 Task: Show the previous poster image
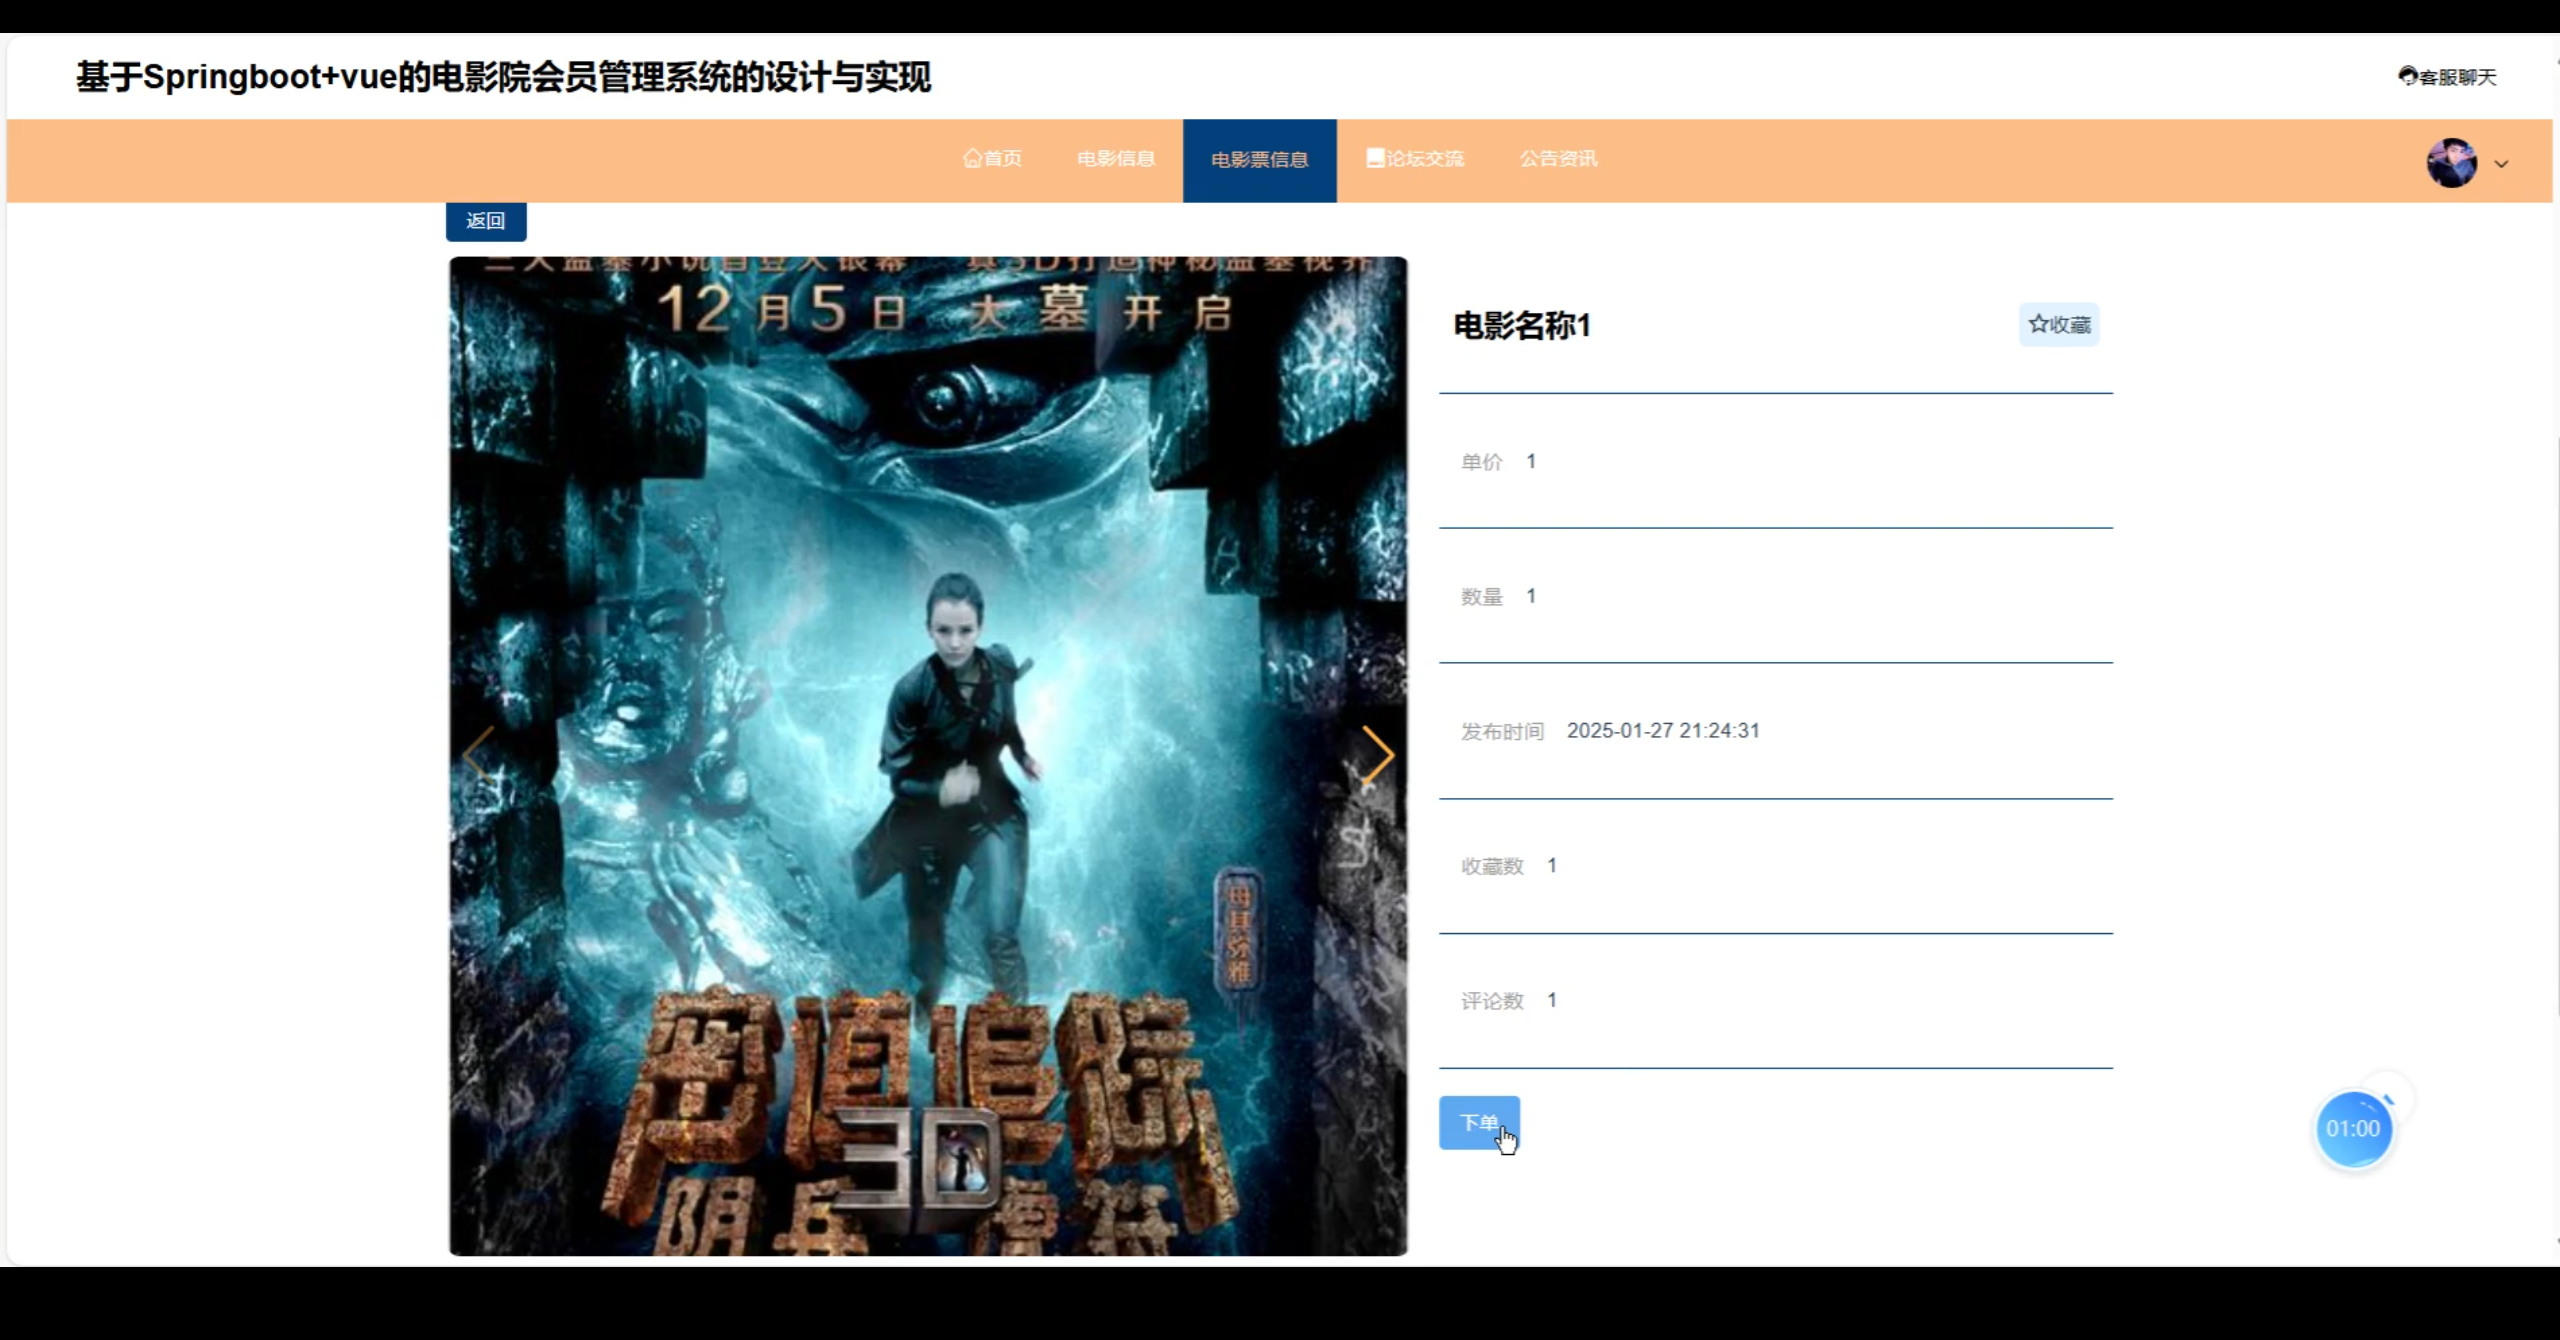pos(479,754)
